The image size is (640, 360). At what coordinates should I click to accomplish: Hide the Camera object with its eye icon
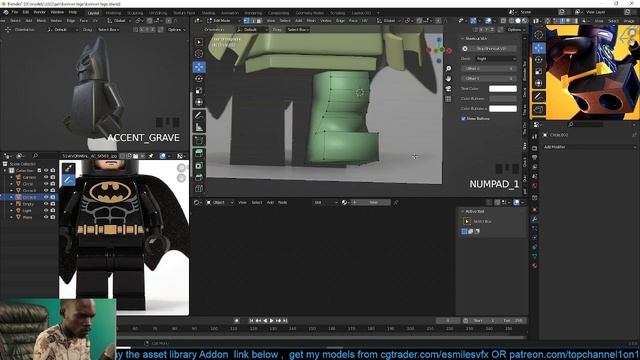pos(46,177)
